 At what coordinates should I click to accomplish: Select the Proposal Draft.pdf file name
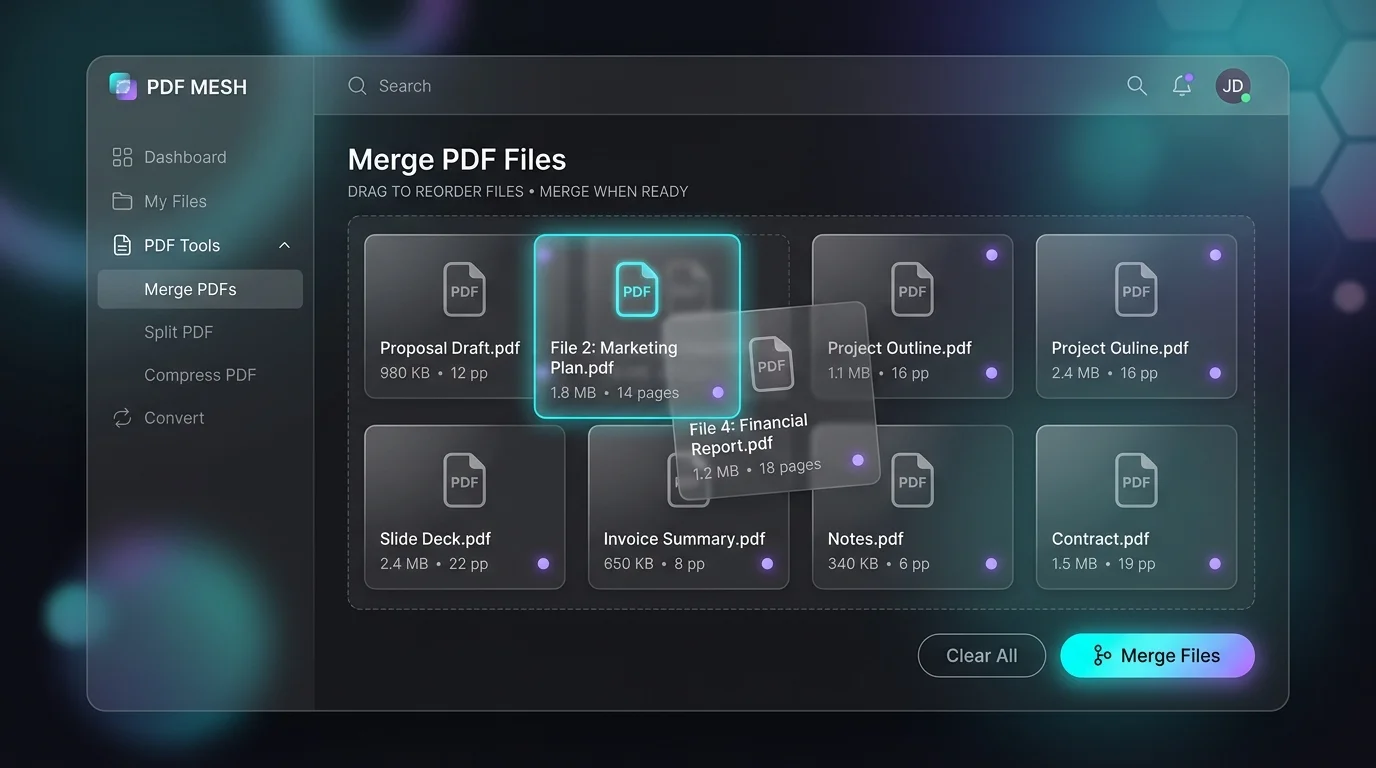coord(450,348)
